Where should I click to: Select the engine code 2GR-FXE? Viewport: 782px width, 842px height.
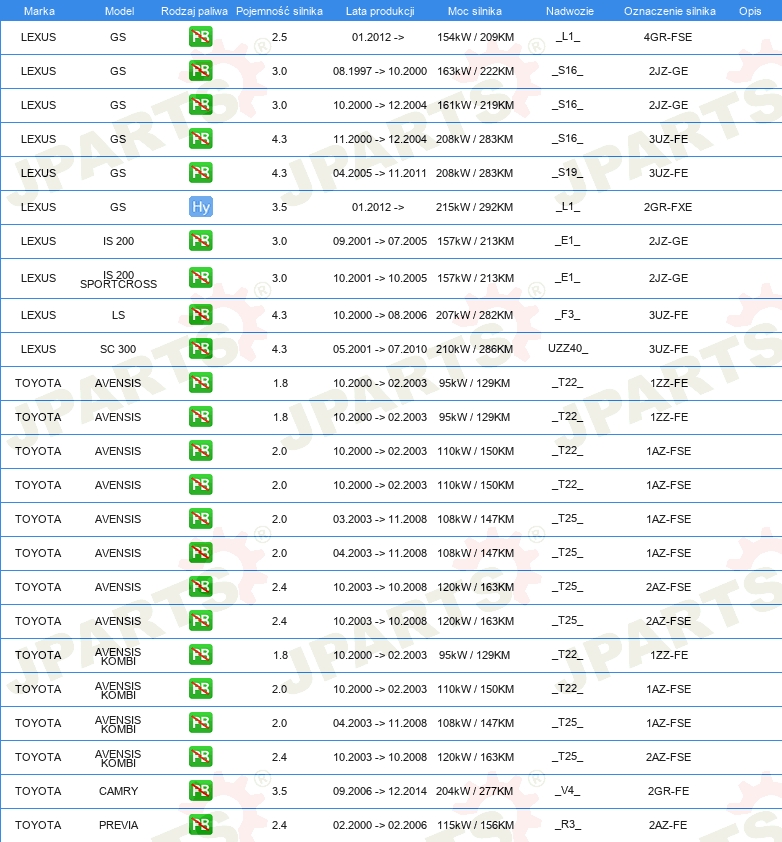pos(668,207)
